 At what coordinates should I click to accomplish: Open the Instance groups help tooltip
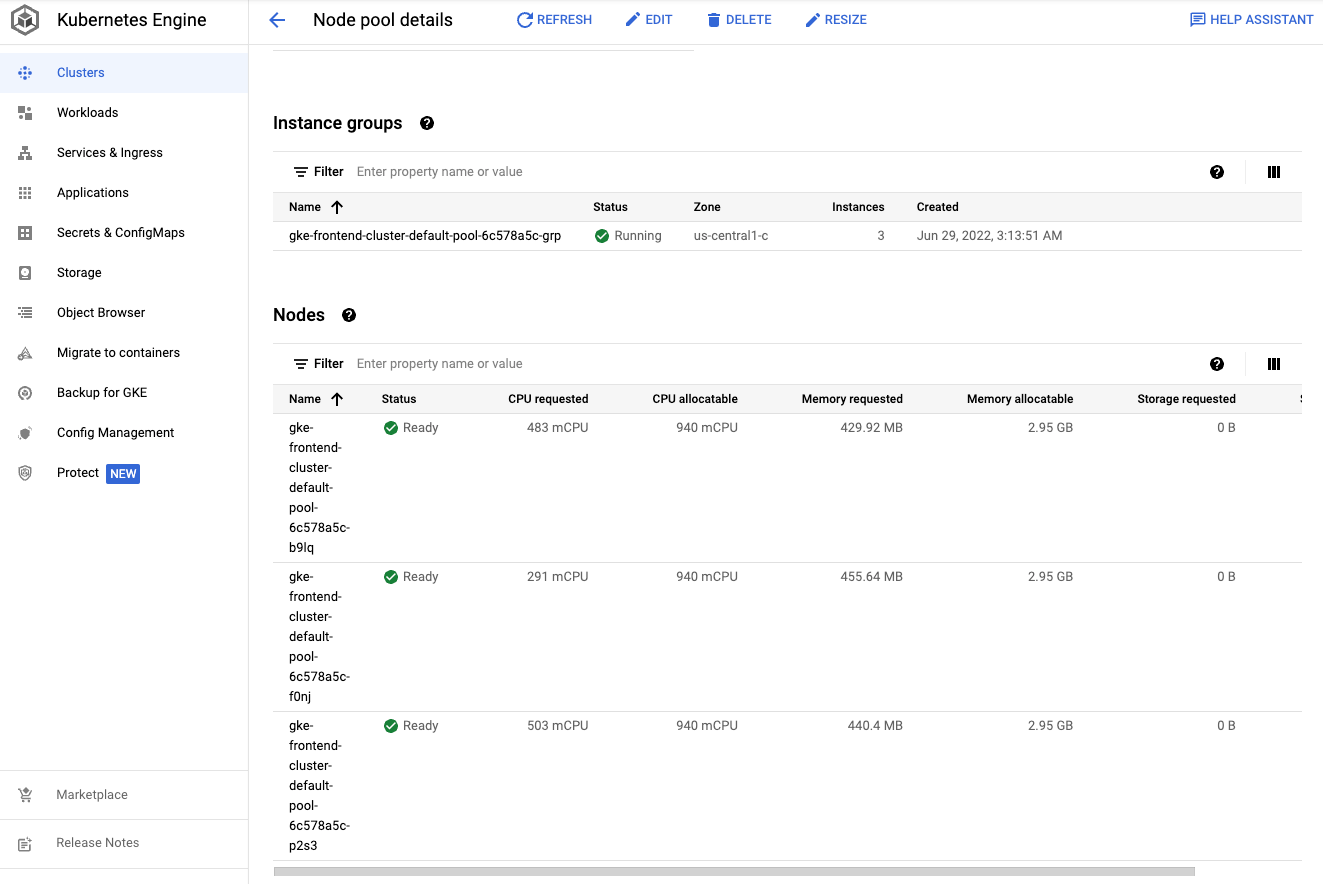pyautogui.click(x=426, y=123)
